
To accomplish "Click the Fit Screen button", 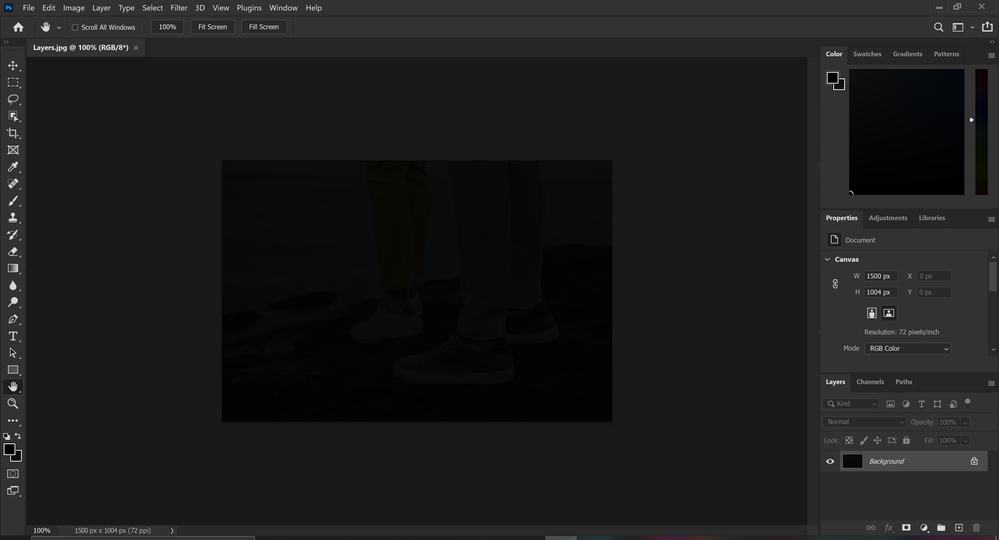I will 212,27.
